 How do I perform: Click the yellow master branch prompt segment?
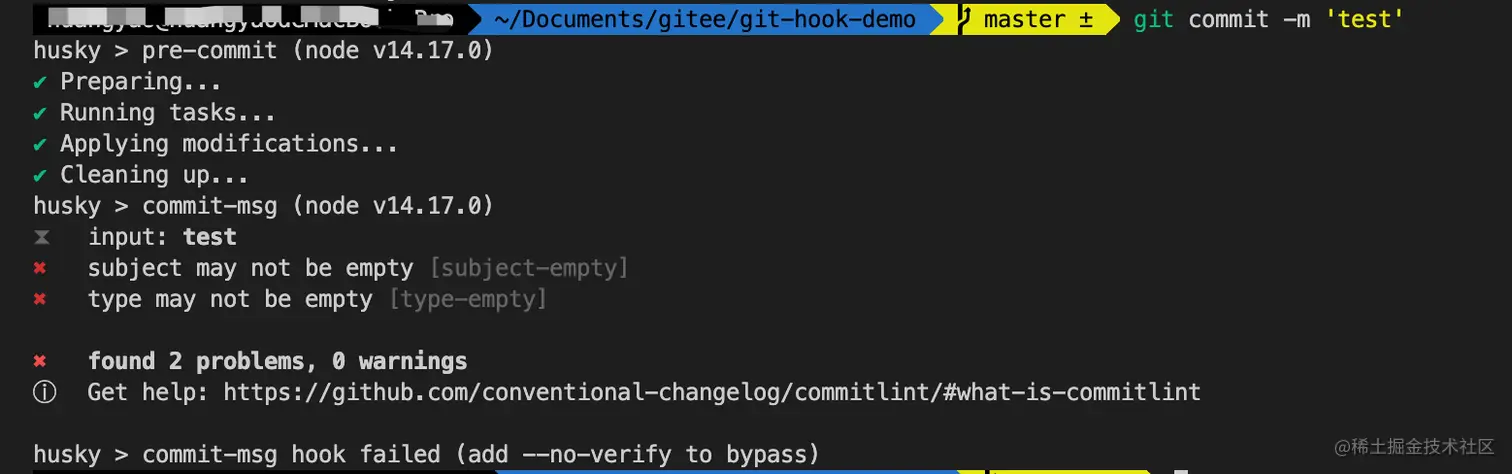(1033, 19)
